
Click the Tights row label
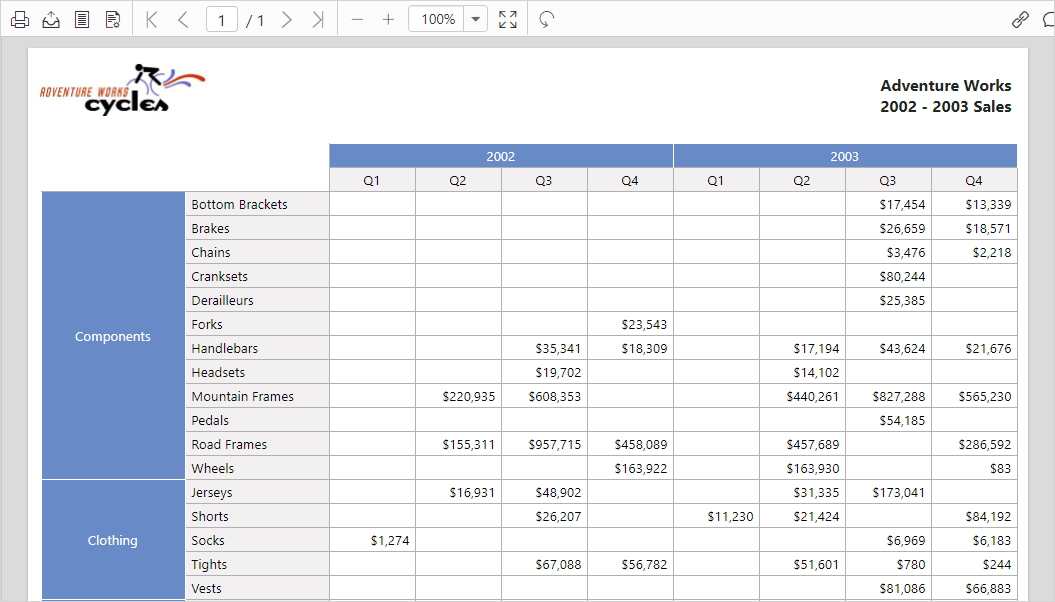coord(209,564)
